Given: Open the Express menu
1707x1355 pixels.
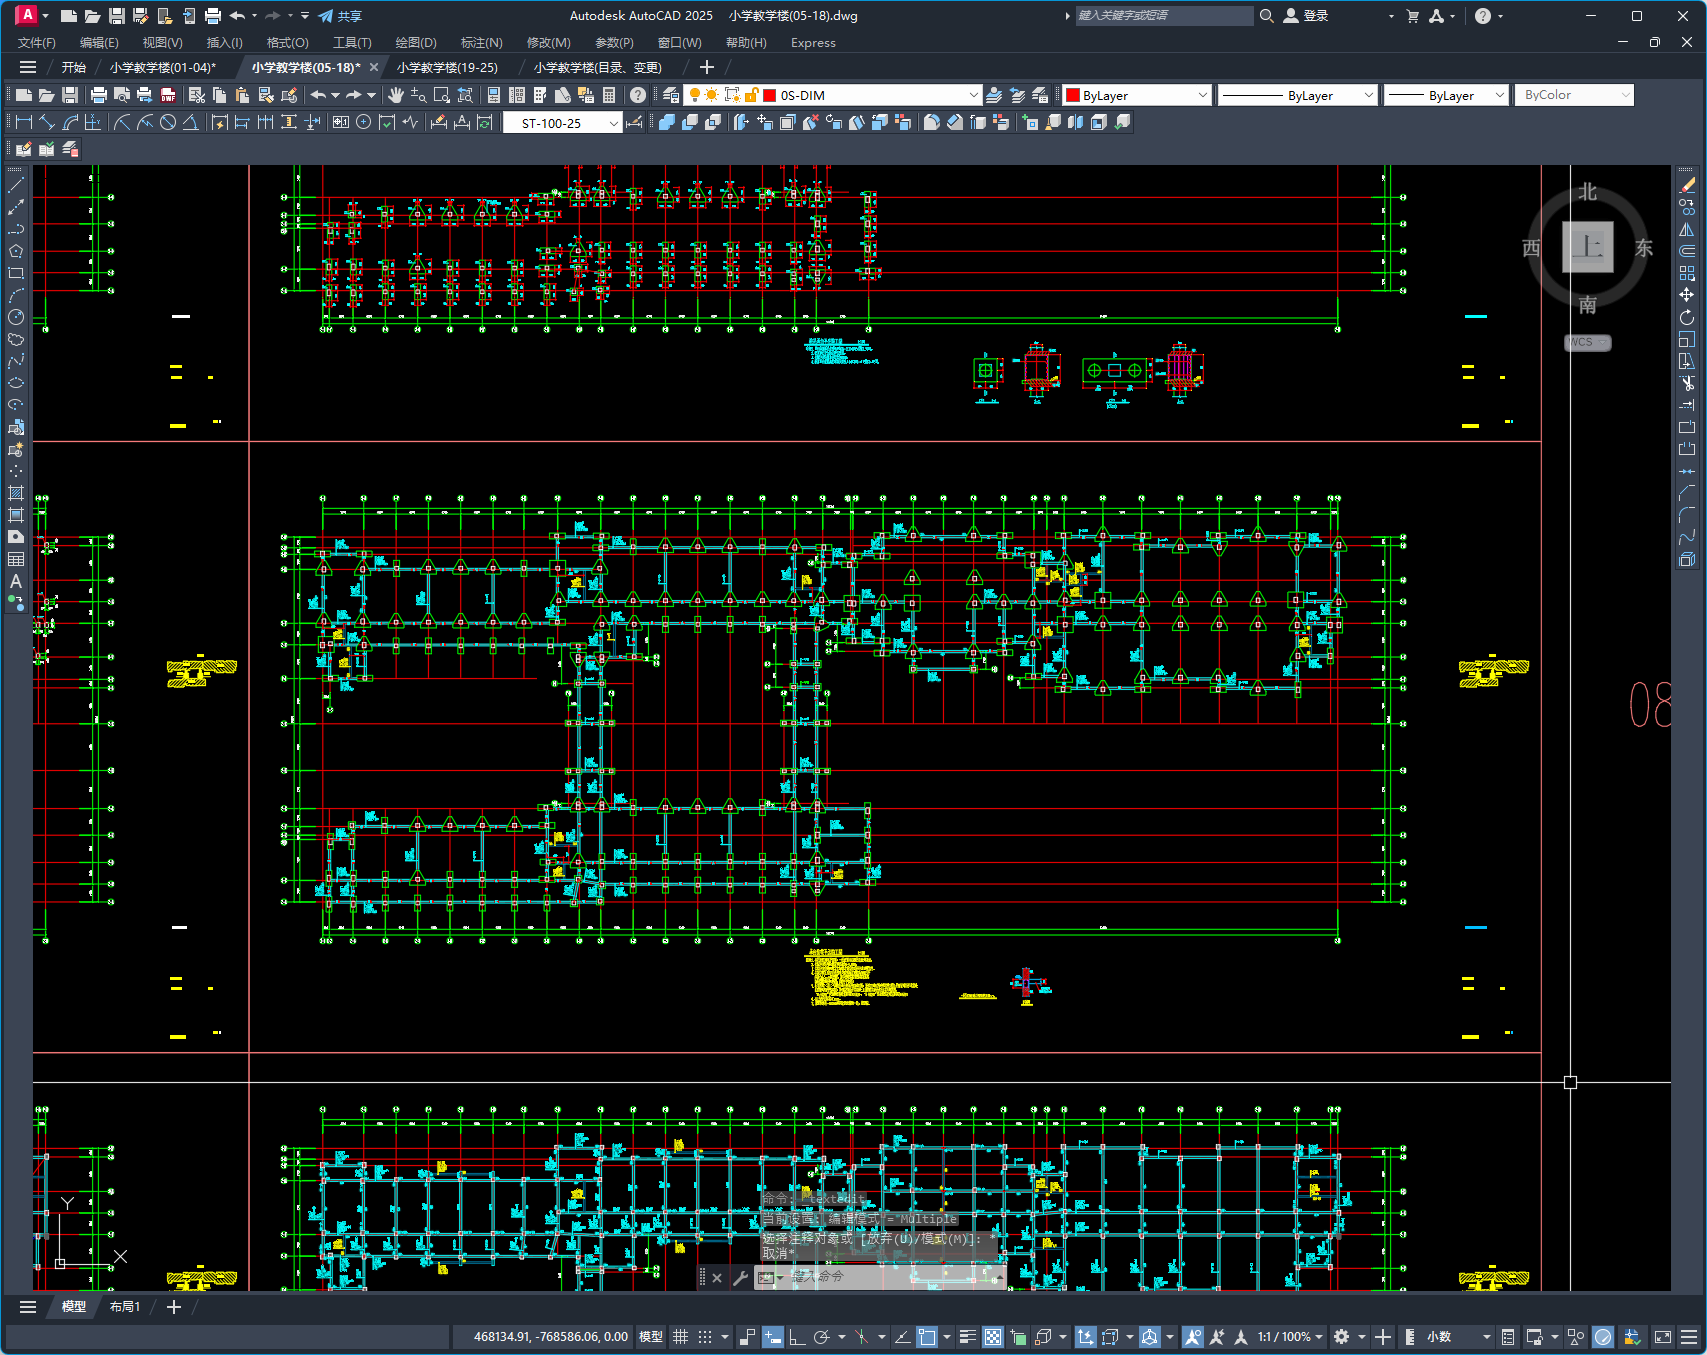Looking at the screenshot, I should 813,42.
